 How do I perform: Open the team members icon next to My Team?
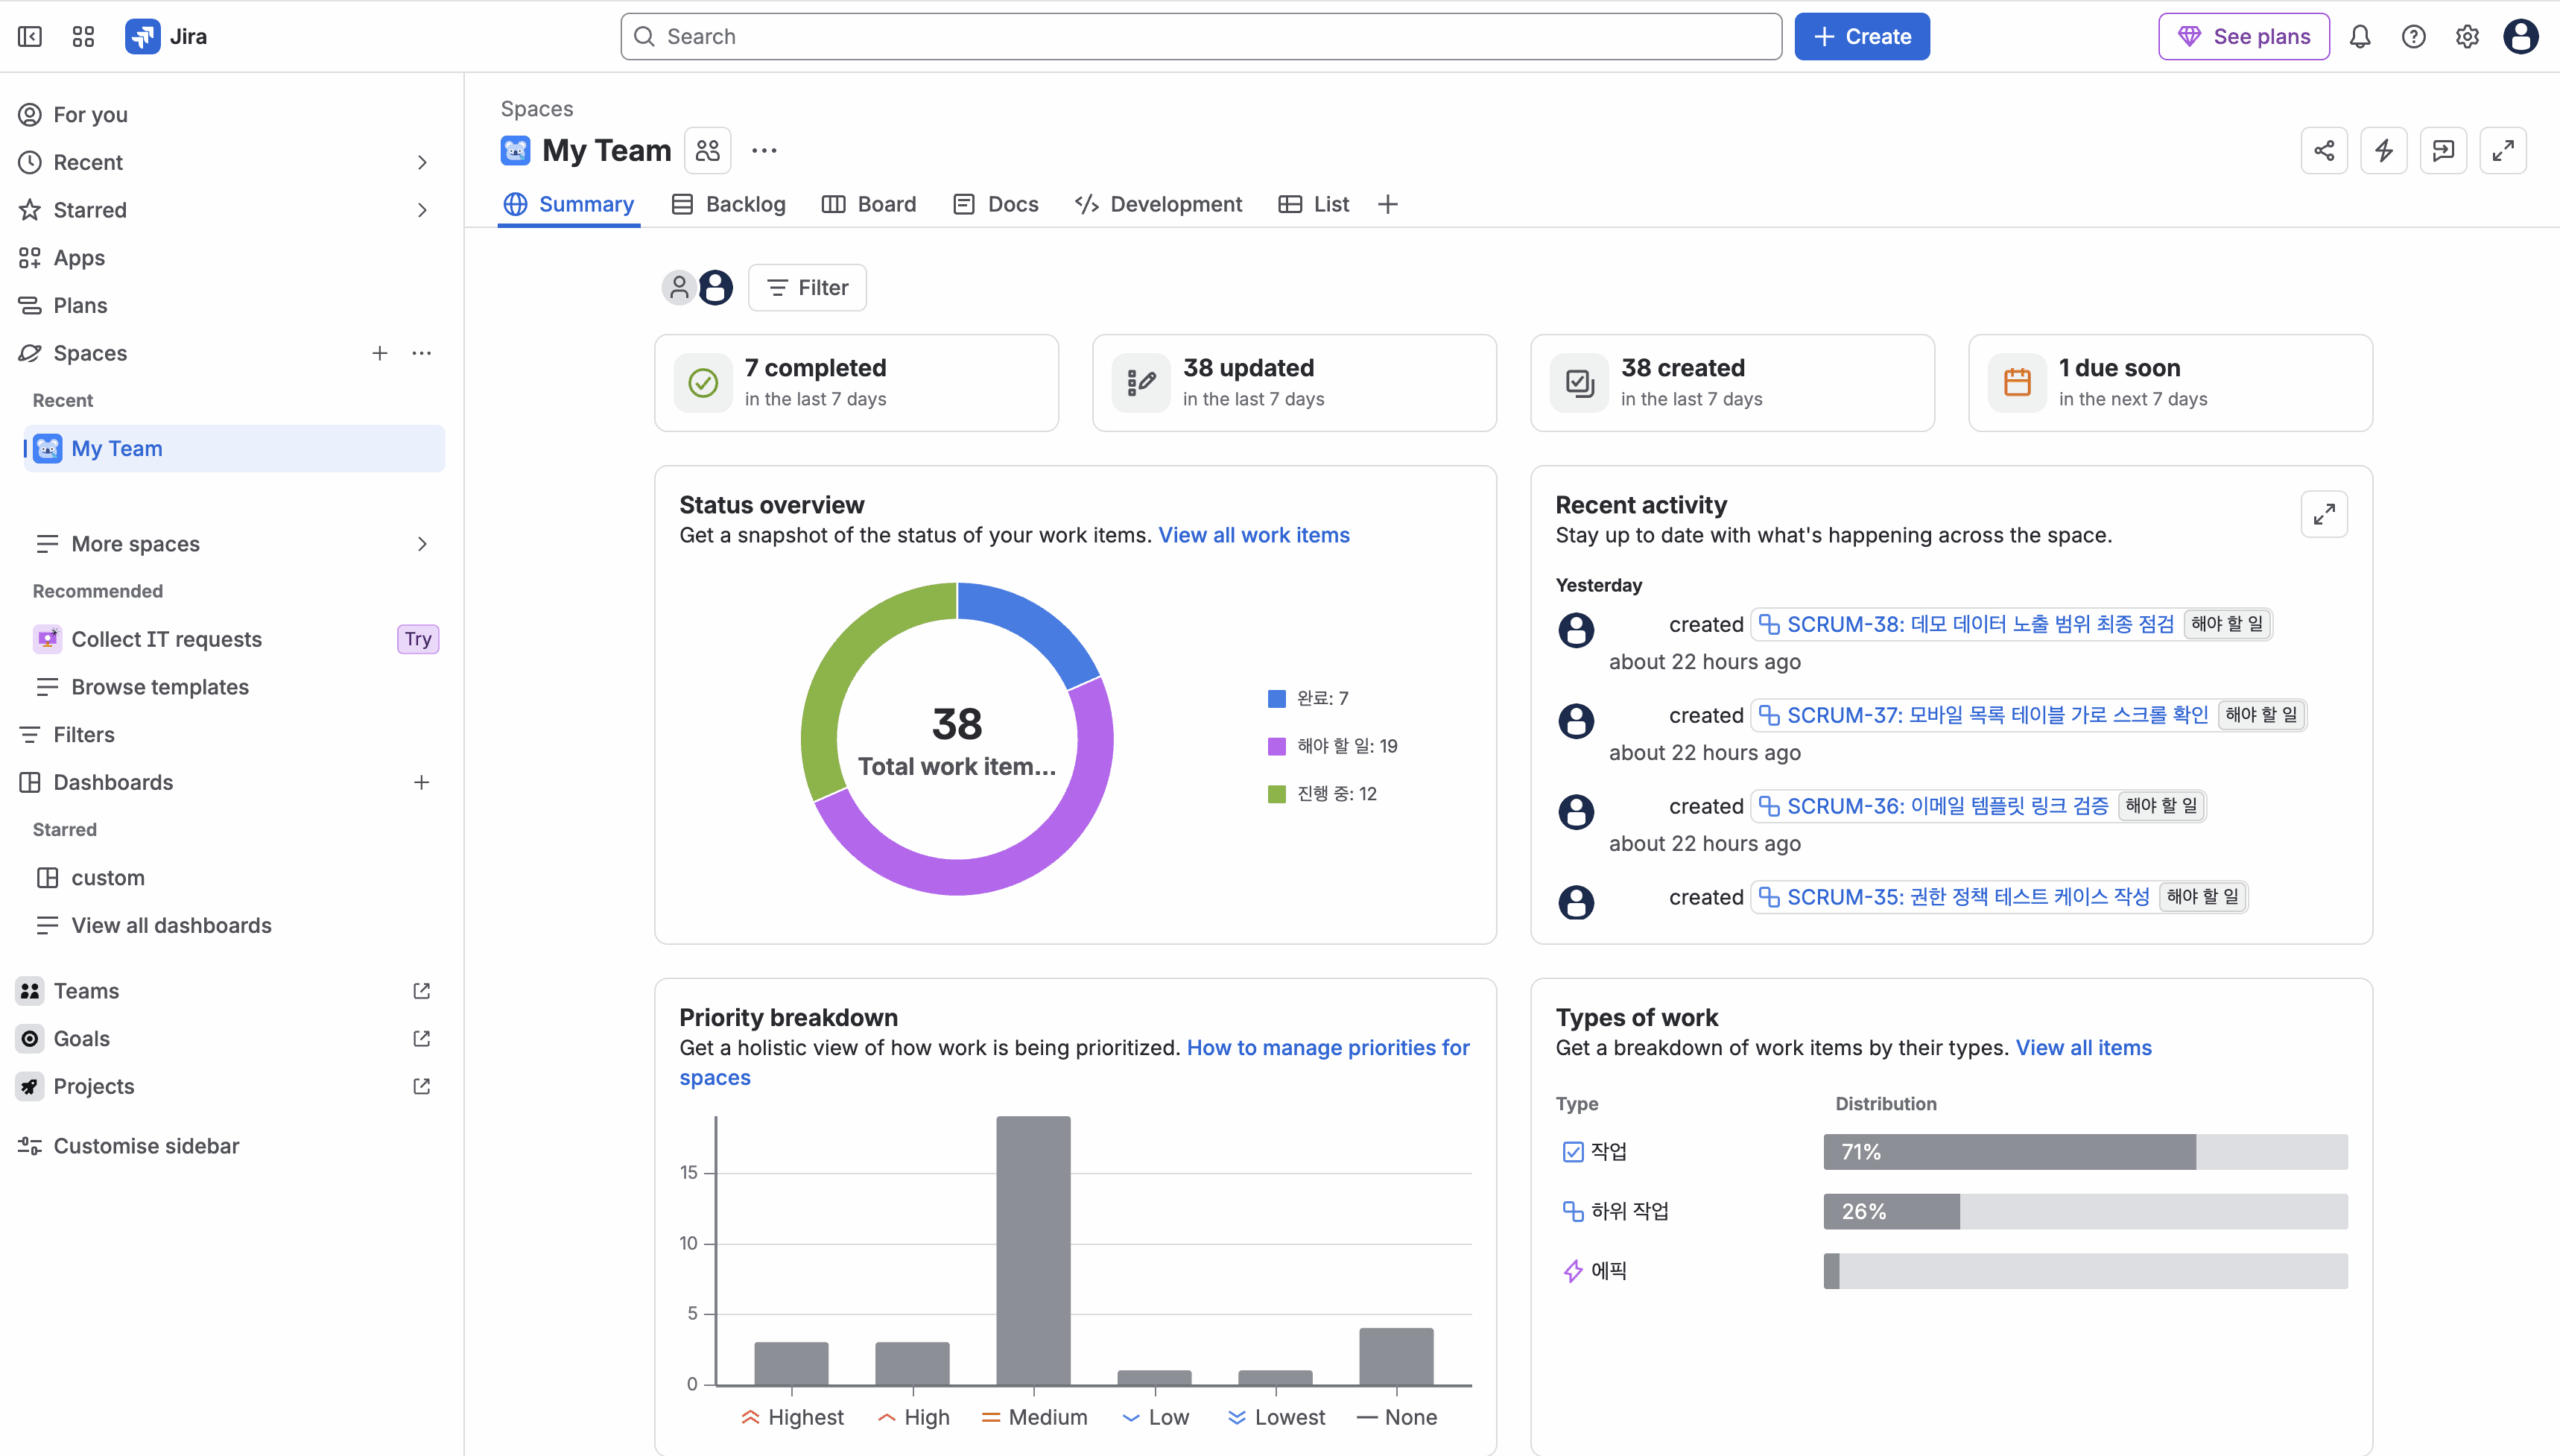[707, 151]
